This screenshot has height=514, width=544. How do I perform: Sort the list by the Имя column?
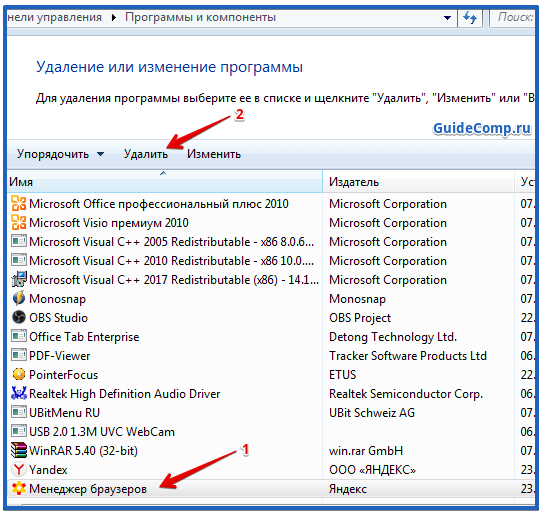[x=164, y=182]
